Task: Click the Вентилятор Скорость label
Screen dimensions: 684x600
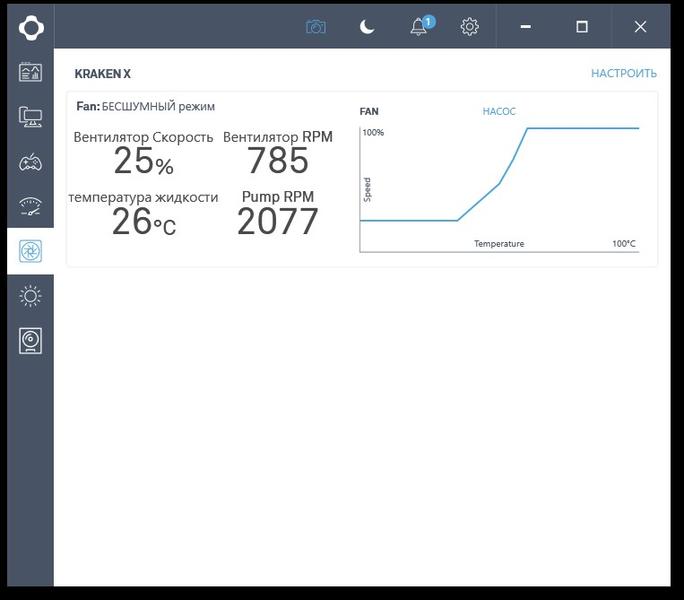Action: [x=144, y=137]
